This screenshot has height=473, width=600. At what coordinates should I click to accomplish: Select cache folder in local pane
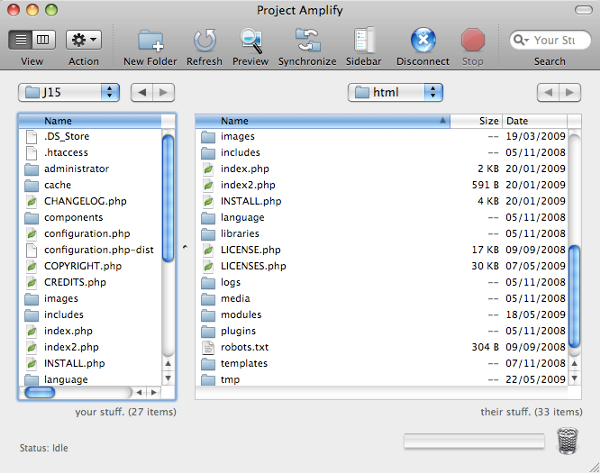click(x=90, y=185)
